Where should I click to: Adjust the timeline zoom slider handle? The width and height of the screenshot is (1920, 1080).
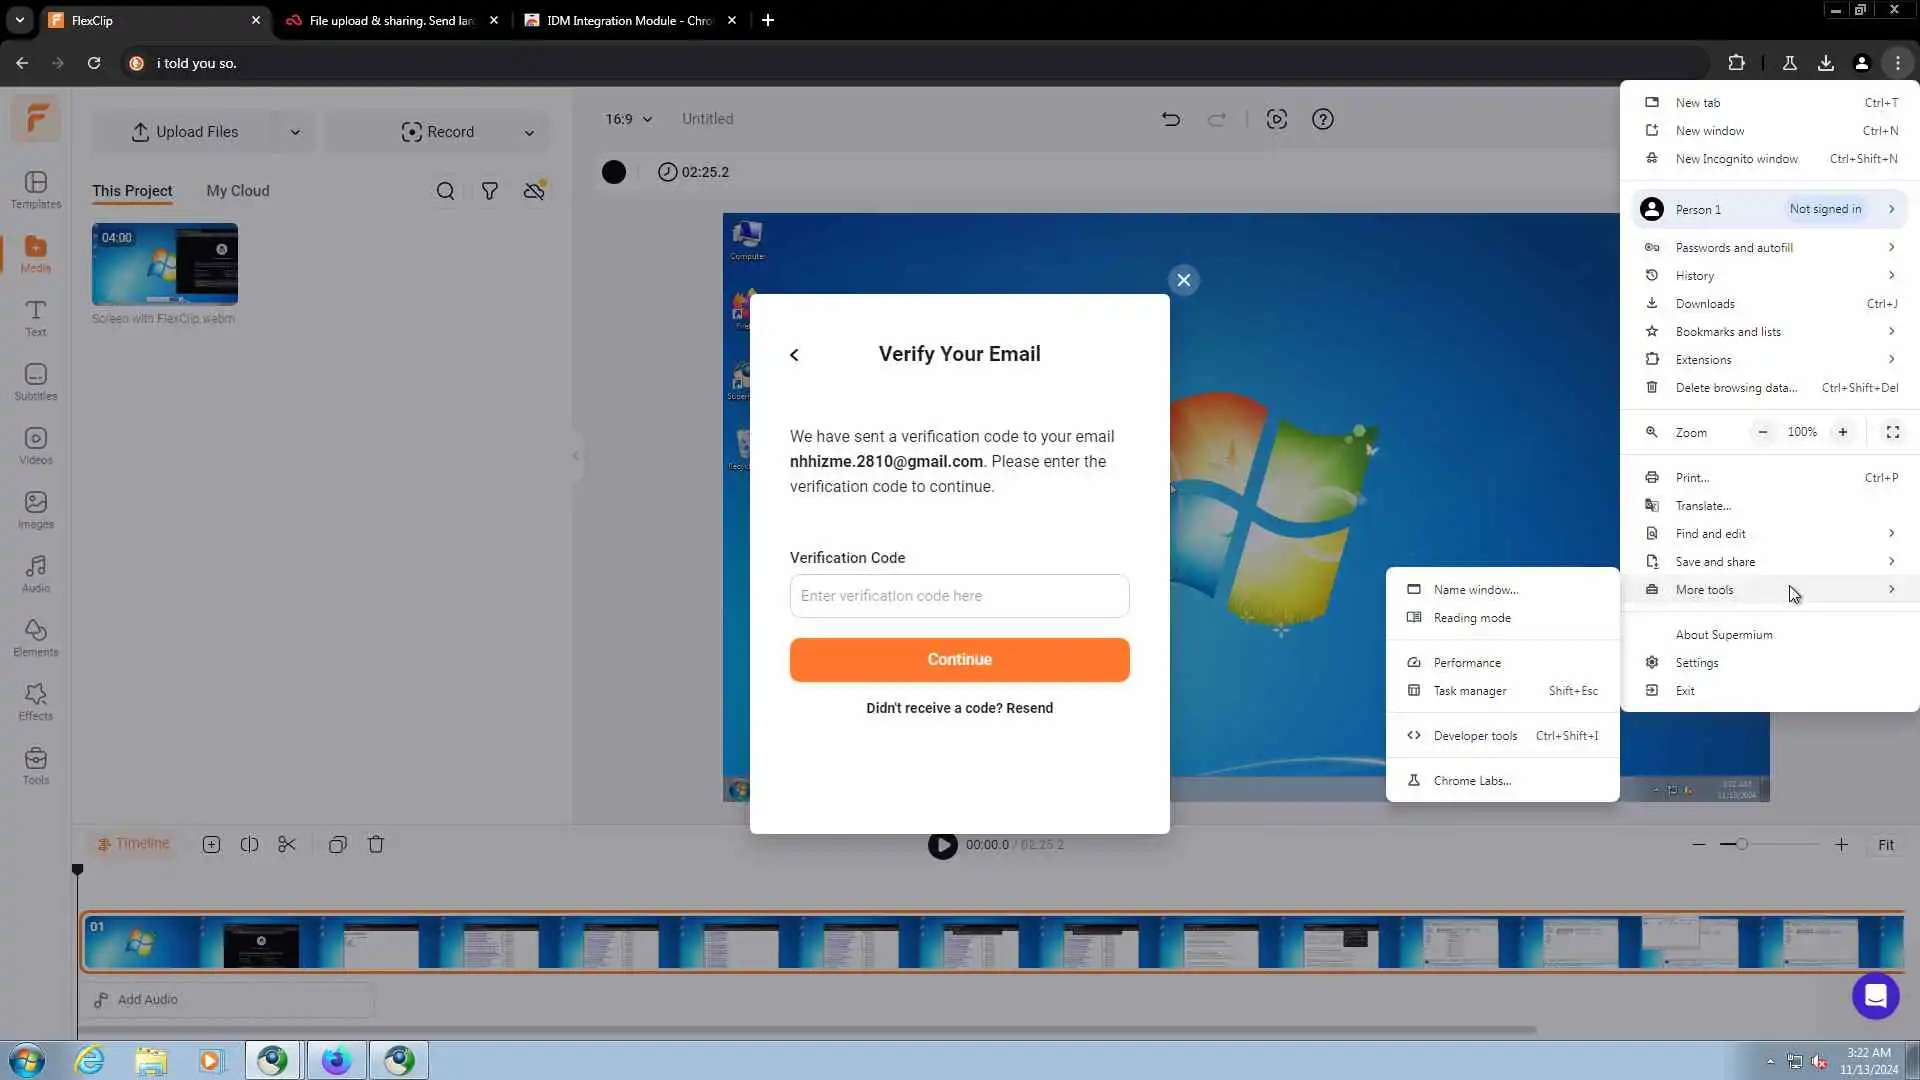pyautogui.click(x=1741, y=844)
